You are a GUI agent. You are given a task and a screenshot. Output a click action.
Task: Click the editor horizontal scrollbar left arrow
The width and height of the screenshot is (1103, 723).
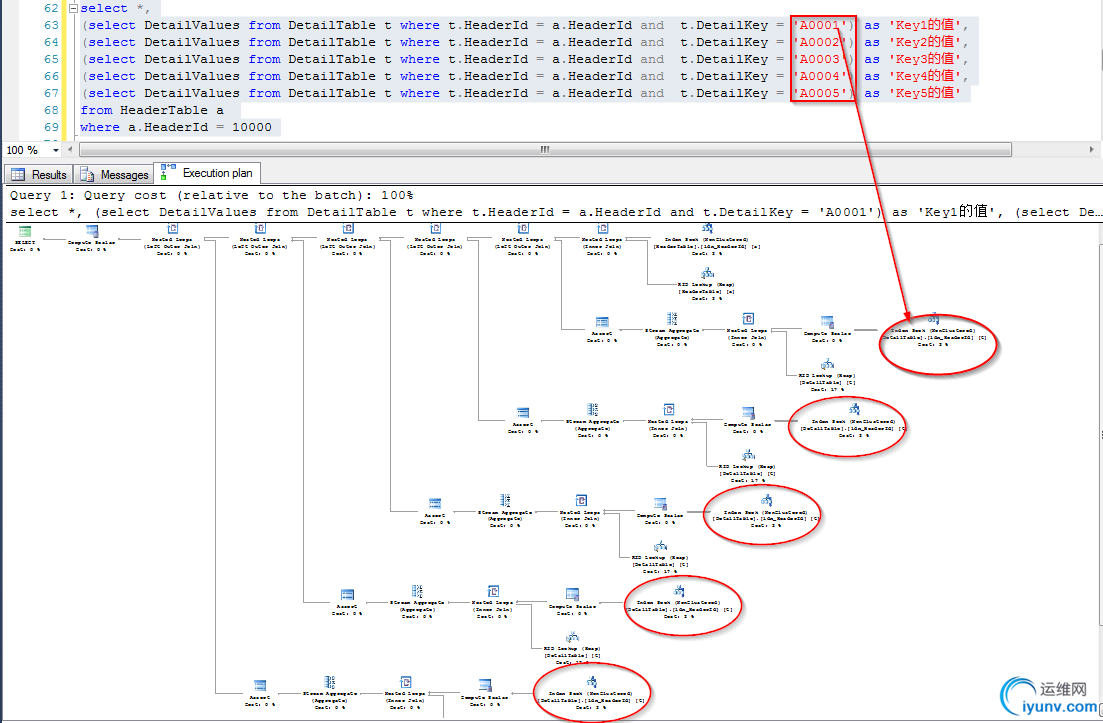click(x=70, y=150)
